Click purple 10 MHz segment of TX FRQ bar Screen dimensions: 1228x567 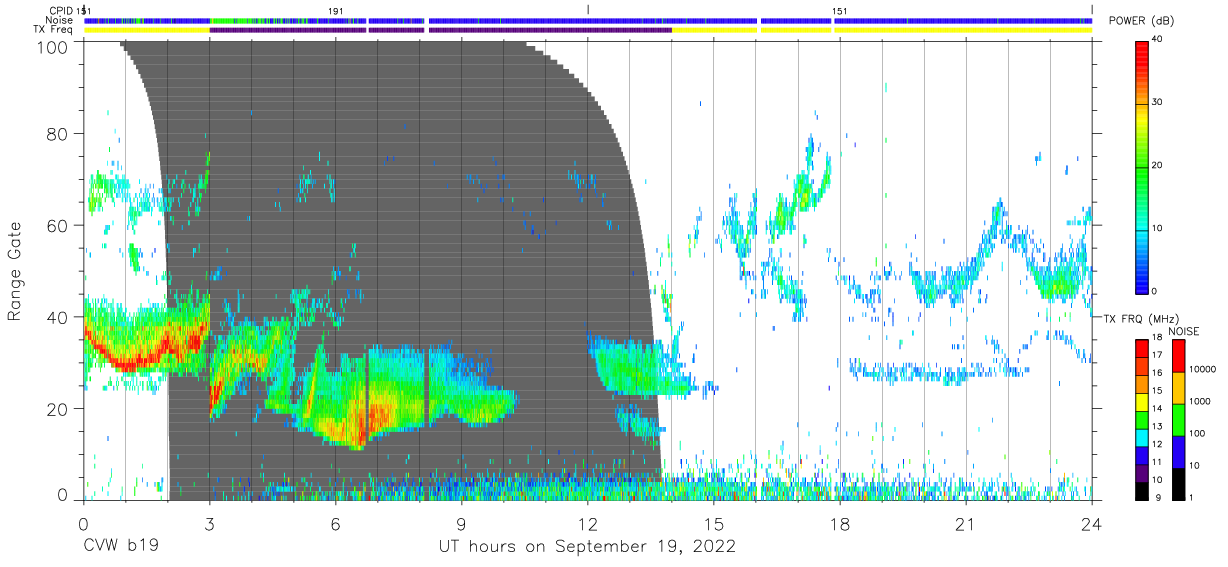tap(1141, 473)
